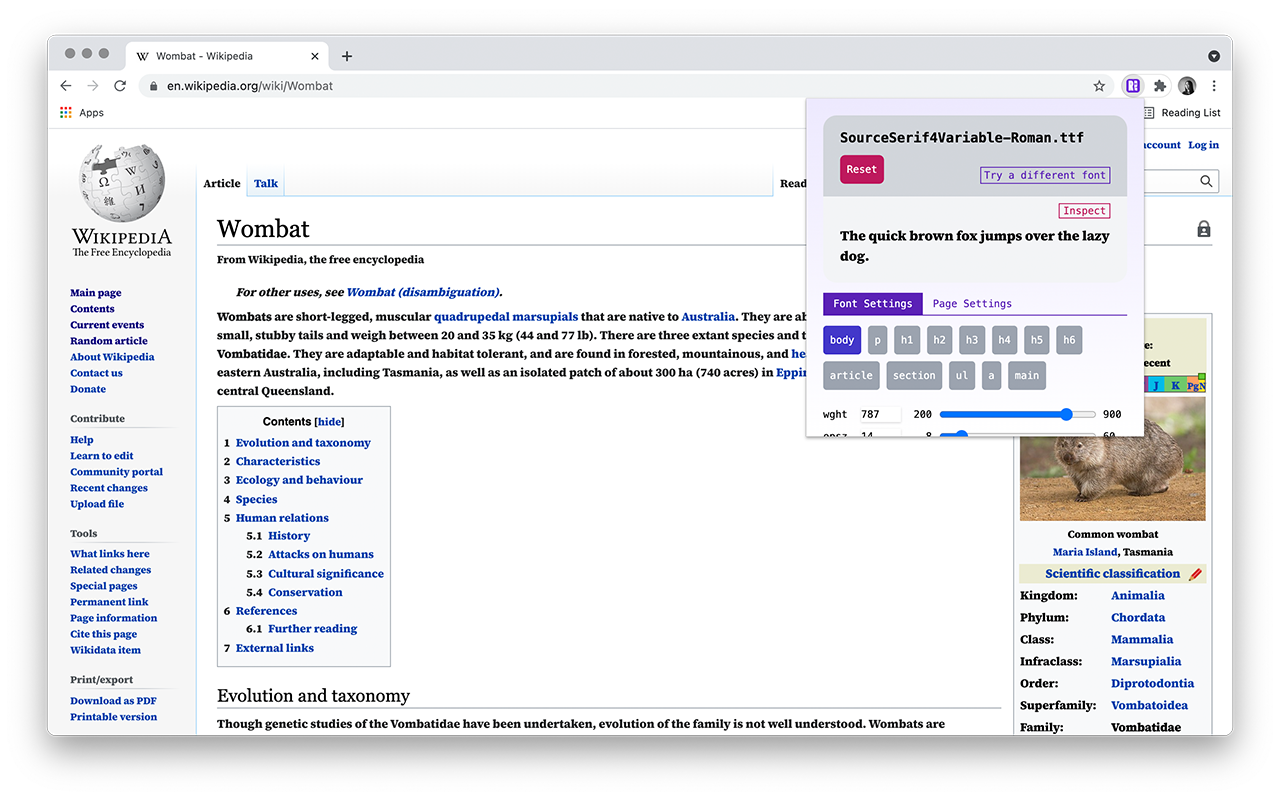This screenshot has height=800, width=1280.
Task: Toggle the section element selector
Action: 913,375
